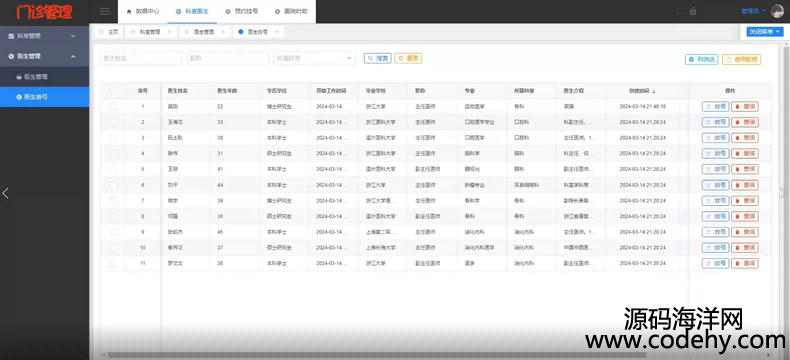Open the 关闭菜单 dropdown button
The image size is (790, 360).
tap(765, 32)
